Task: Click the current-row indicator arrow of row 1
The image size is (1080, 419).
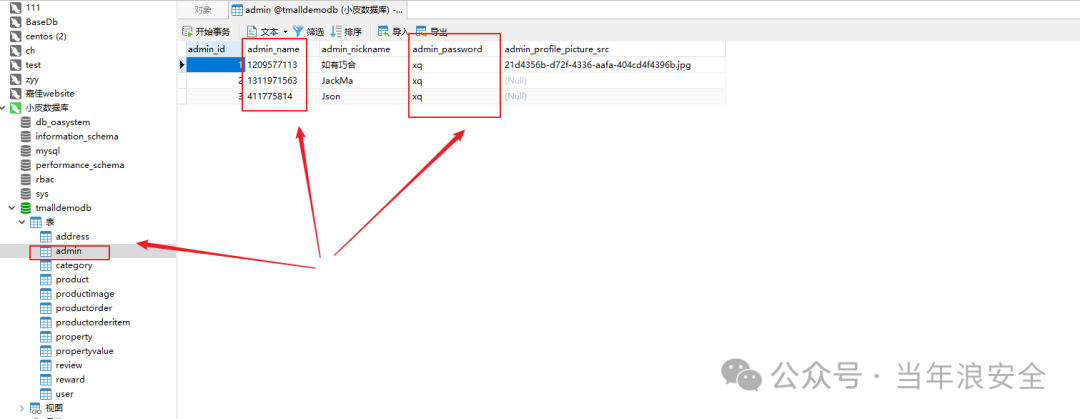Action: [x=182, y=65]
